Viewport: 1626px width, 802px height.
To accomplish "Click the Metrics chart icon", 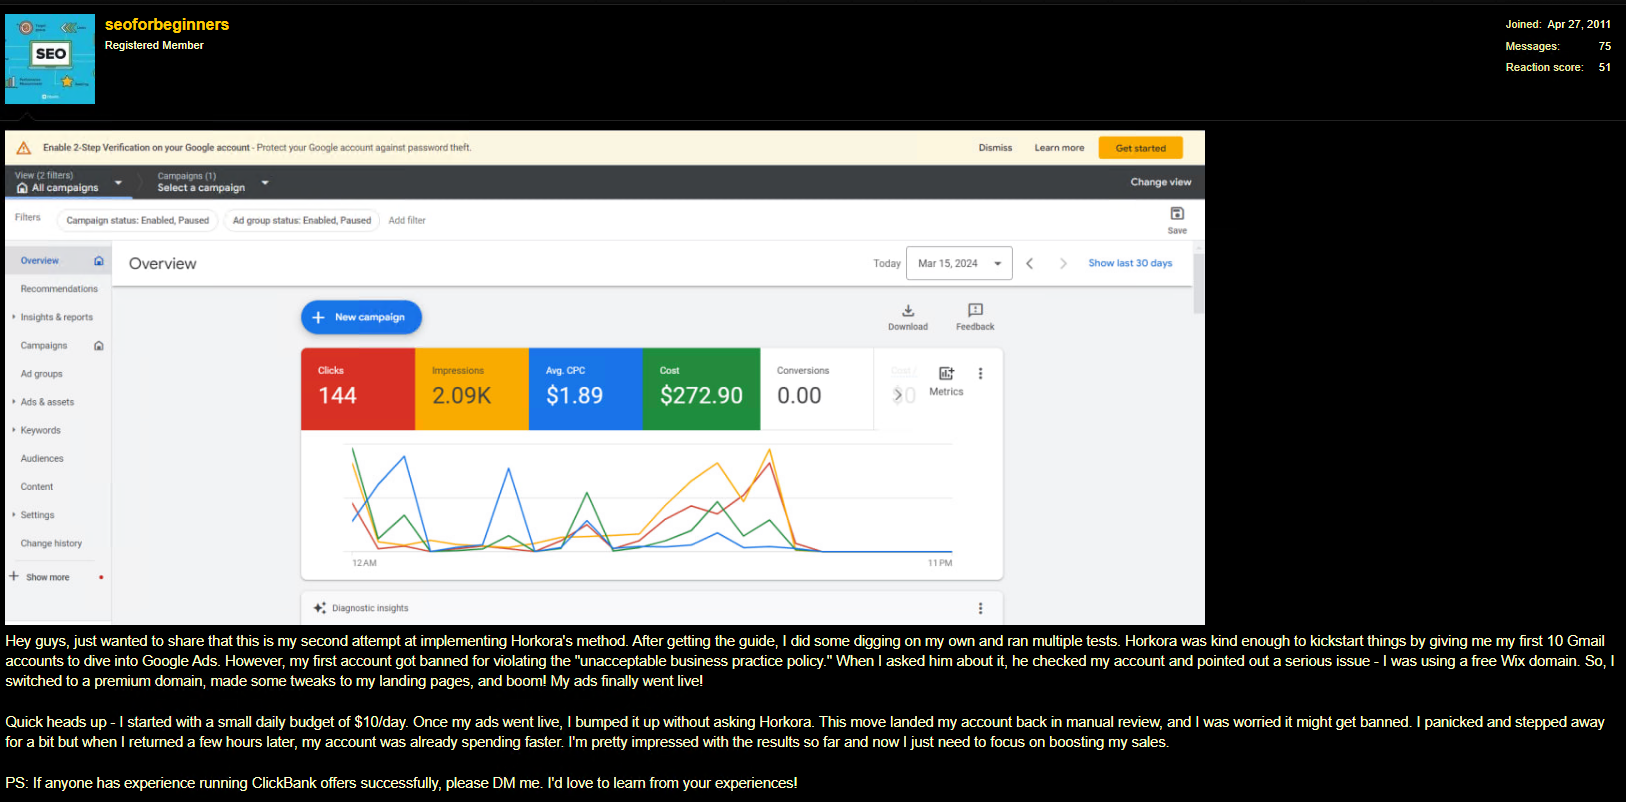I will coord(946,373).
